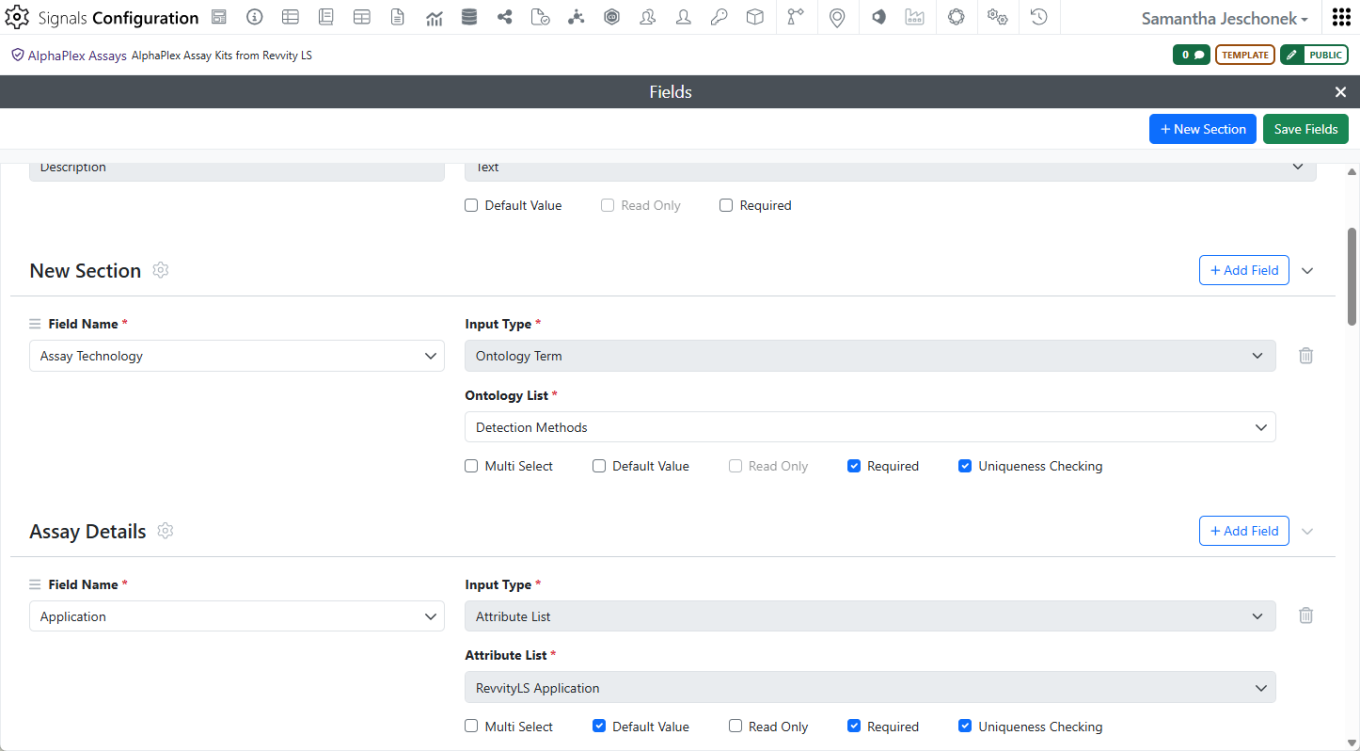The height and width of the screenshot is (751, 1360).
Task: Open the molecule network icon in toolbar
Action: [576, 17]
